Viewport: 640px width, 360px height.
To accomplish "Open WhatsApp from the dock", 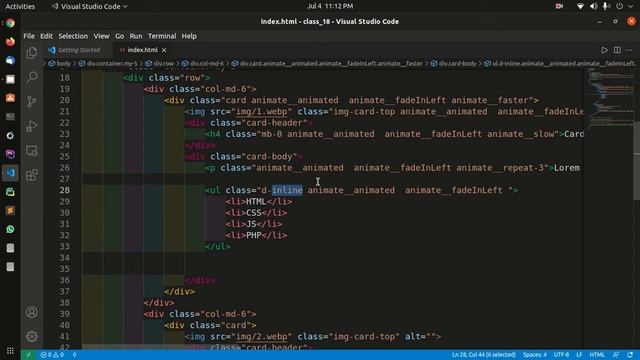I will pos(10,229).
